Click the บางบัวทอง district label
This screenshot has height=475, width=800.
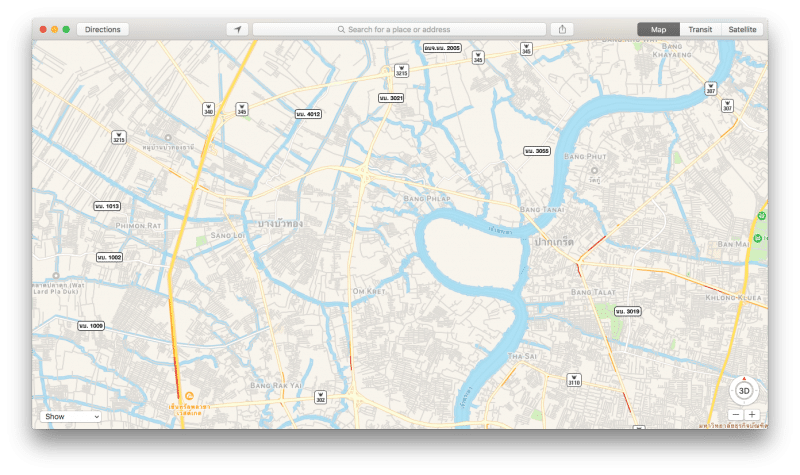[x=280, y=223]
